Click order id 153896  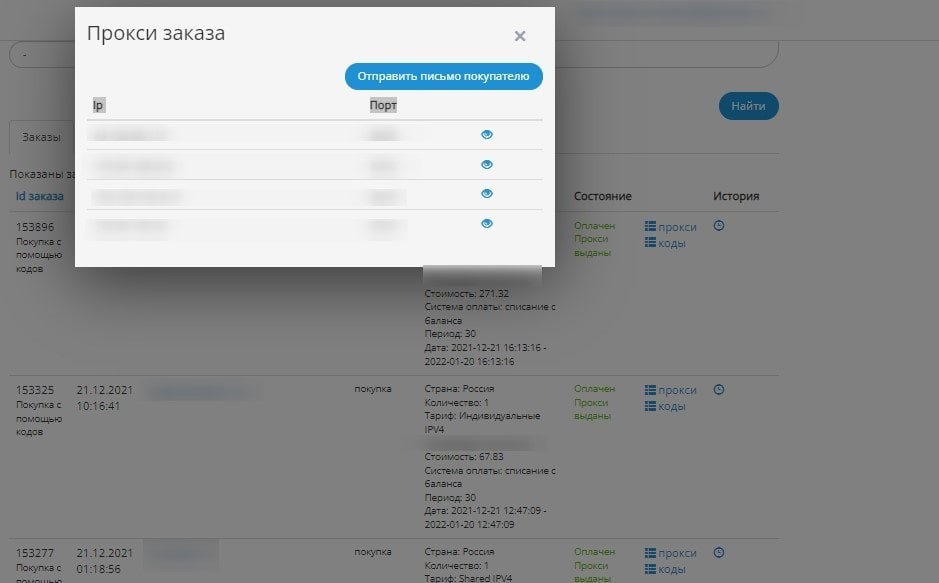pos(35,227)
